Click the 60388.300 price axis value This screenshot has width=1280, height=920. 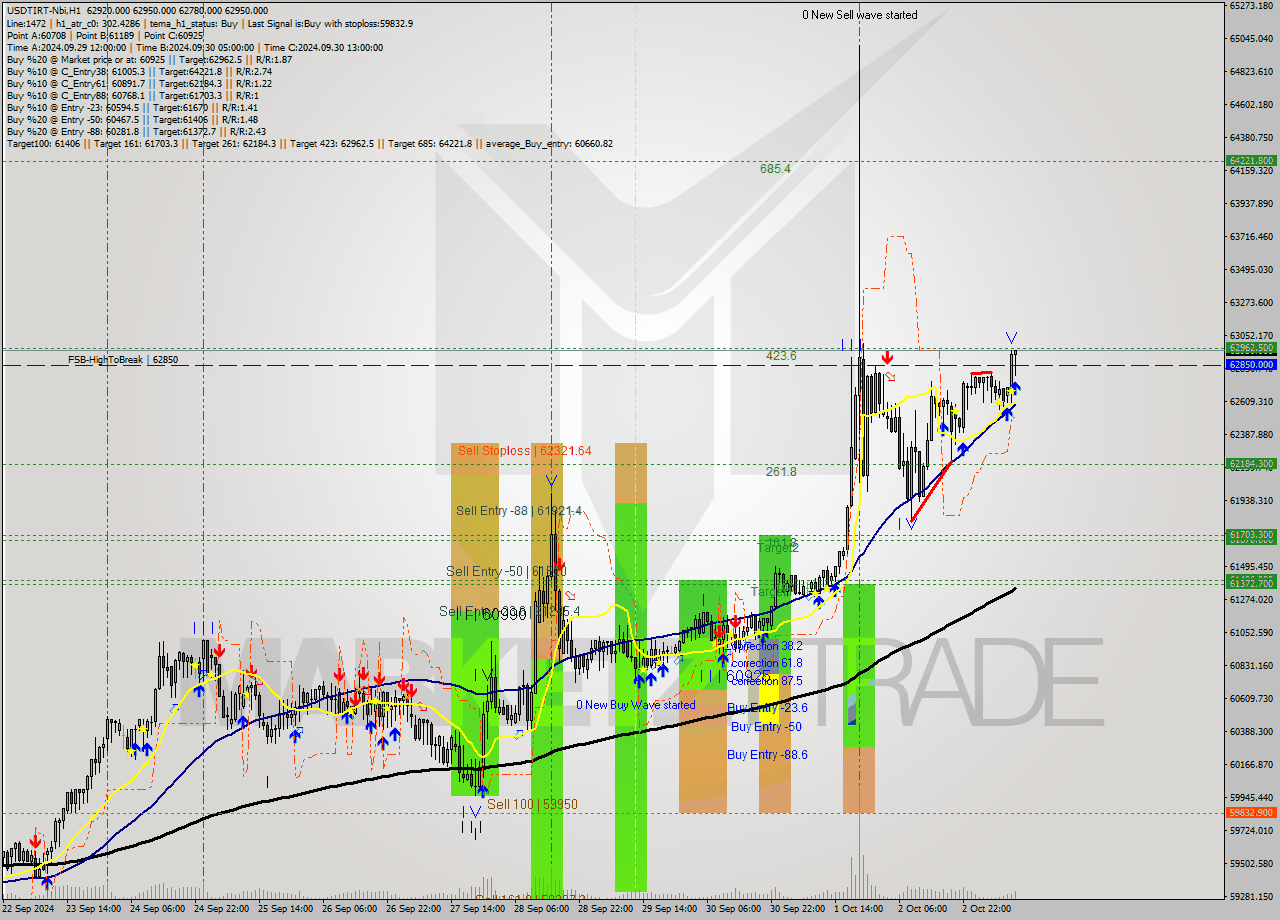pos(1251,731)
